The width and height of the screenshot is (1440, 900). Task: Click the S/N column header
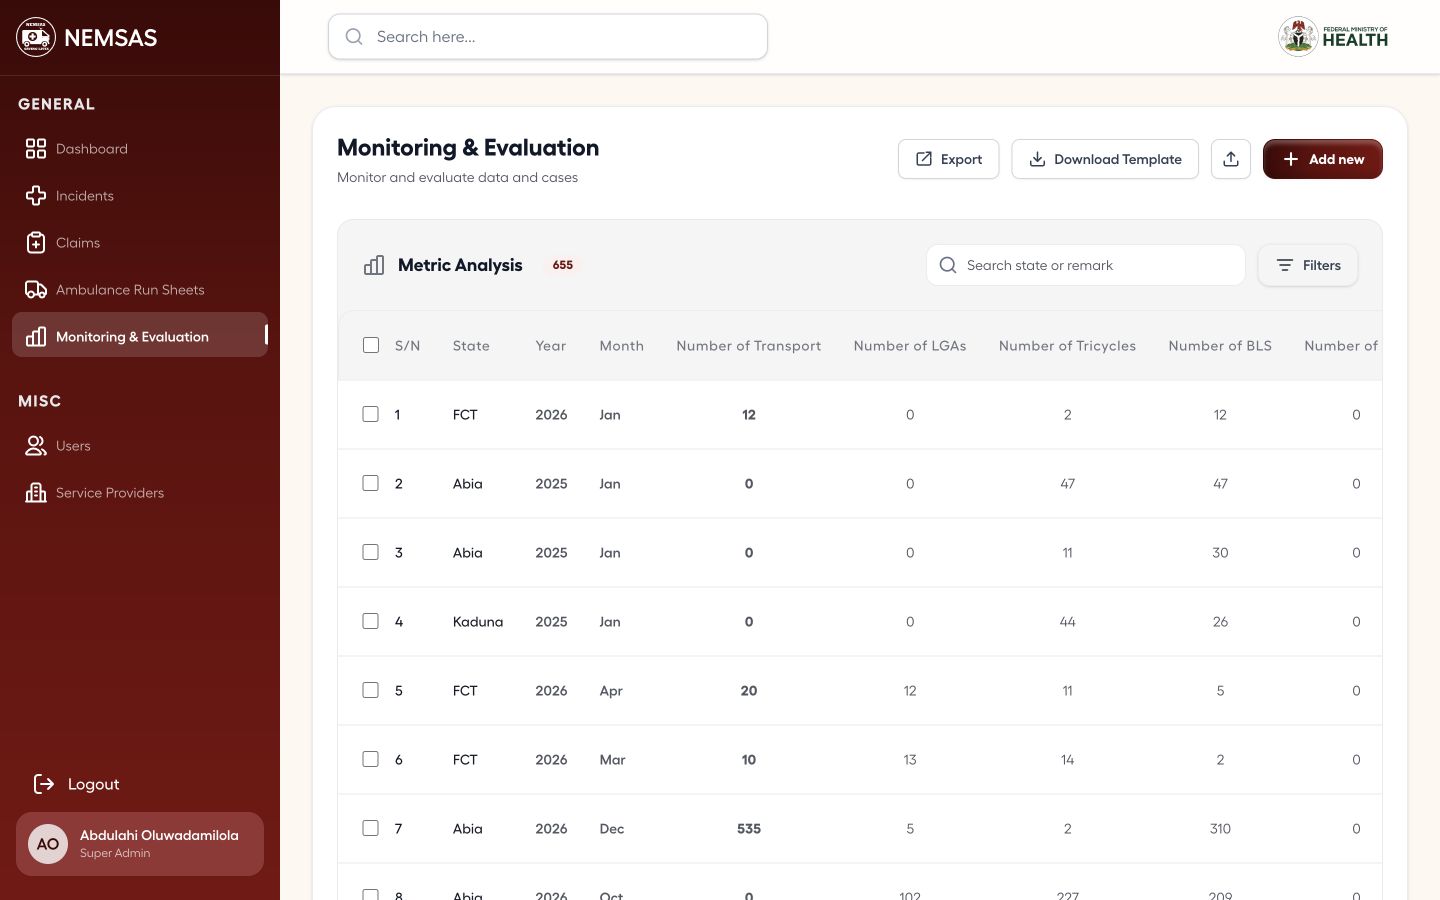[x=408, y=346]
